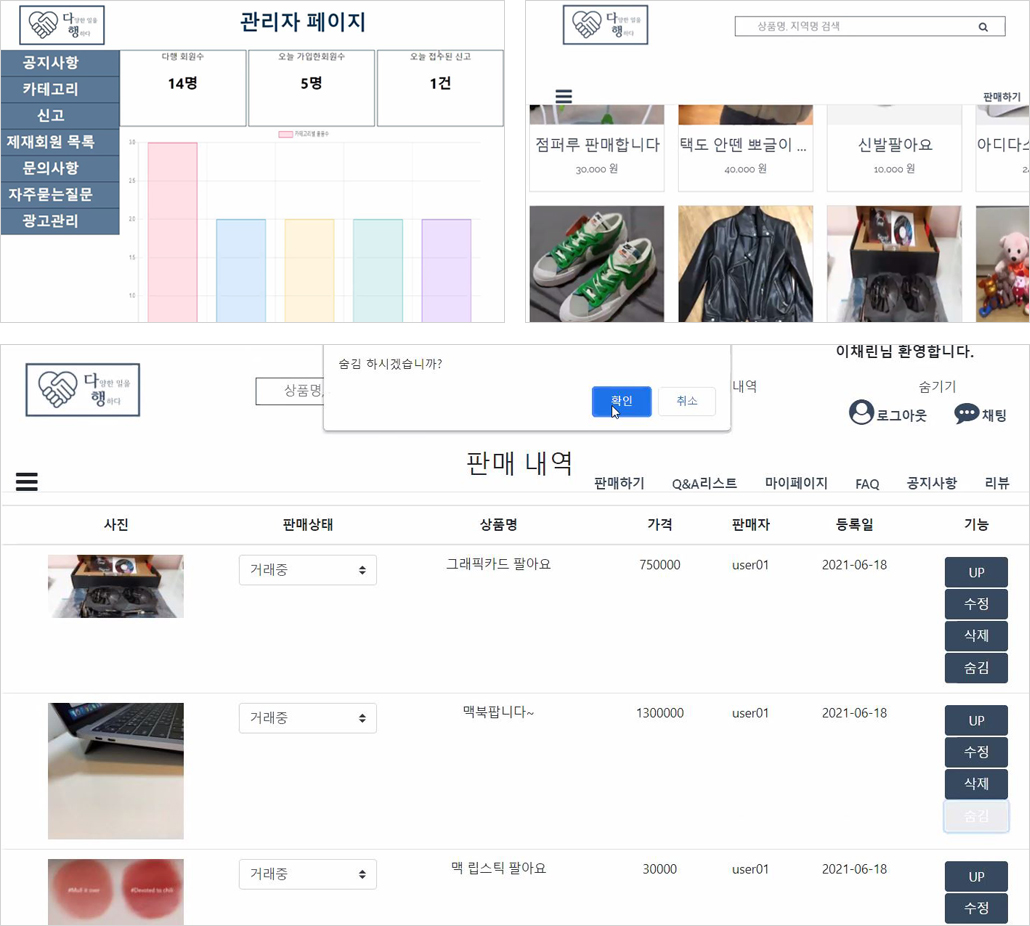Click the logo in the admin page
This screenshot has height=926, width=1030.
[x=62, y=25]
